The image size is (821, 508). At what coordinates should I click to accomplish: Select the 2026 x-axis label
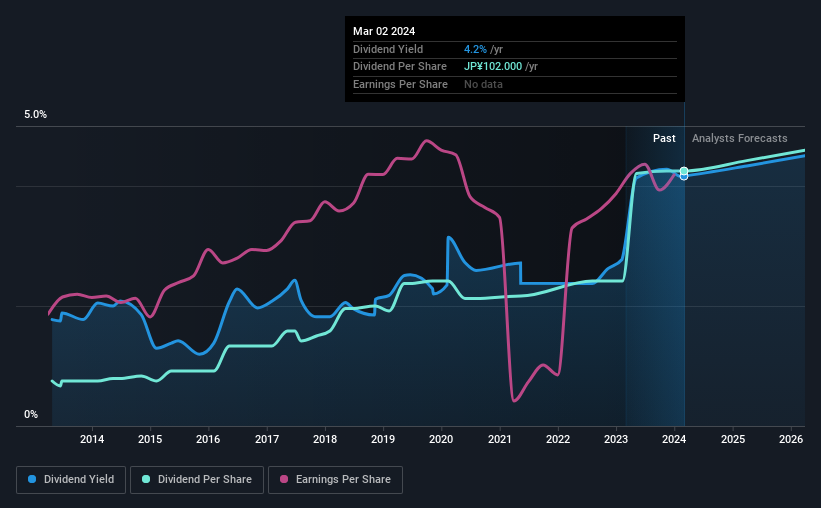791,439
